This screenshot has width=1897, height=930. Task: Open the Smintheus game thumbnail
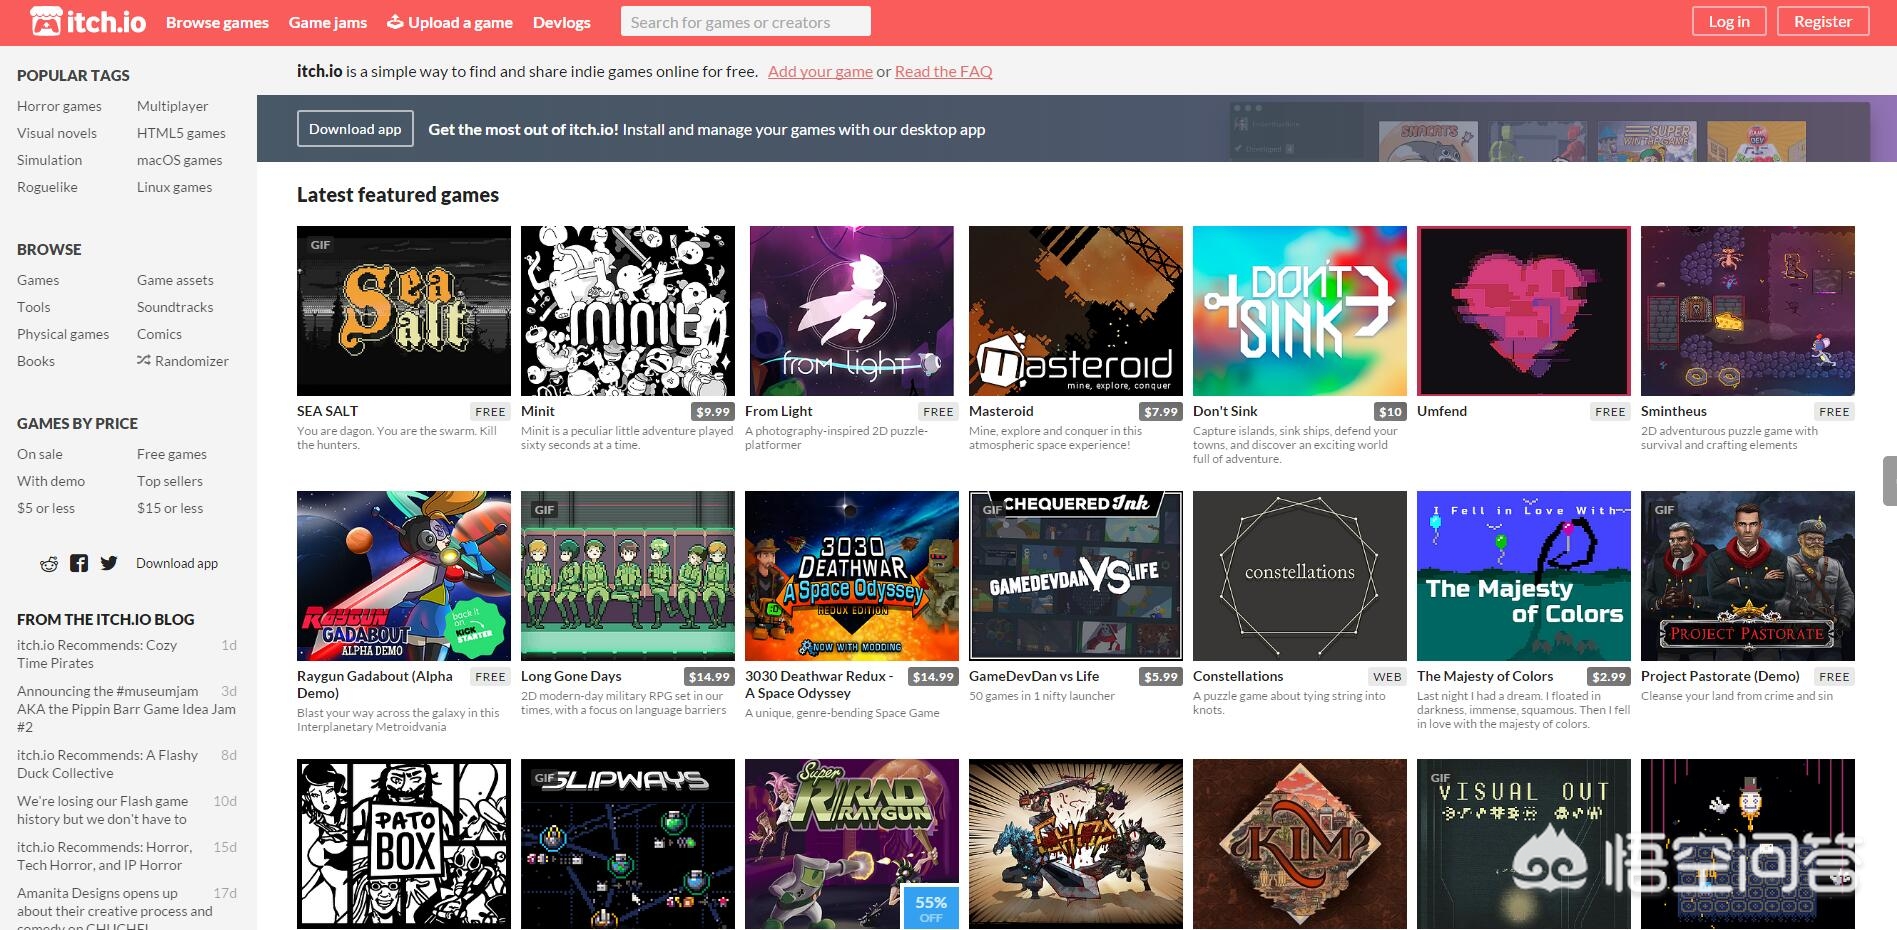click(1748, 311)
